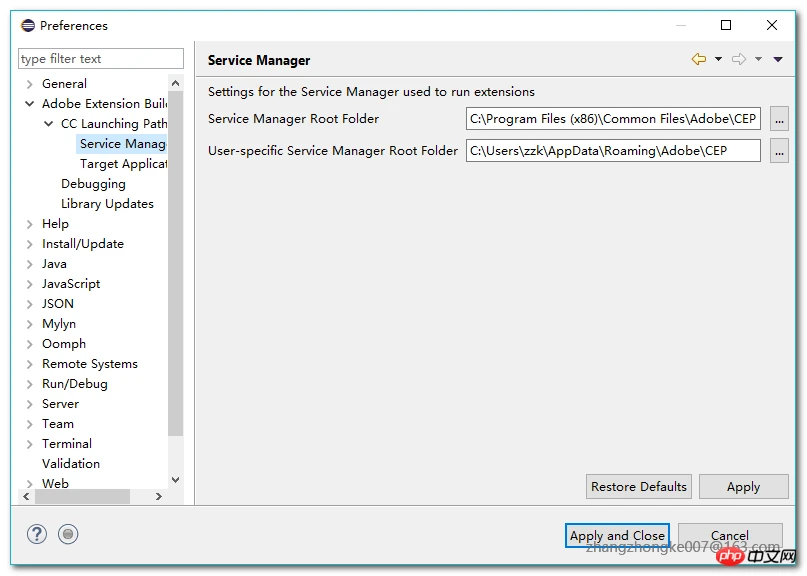Click the User-specific Root Folder path field

point(613,151)
